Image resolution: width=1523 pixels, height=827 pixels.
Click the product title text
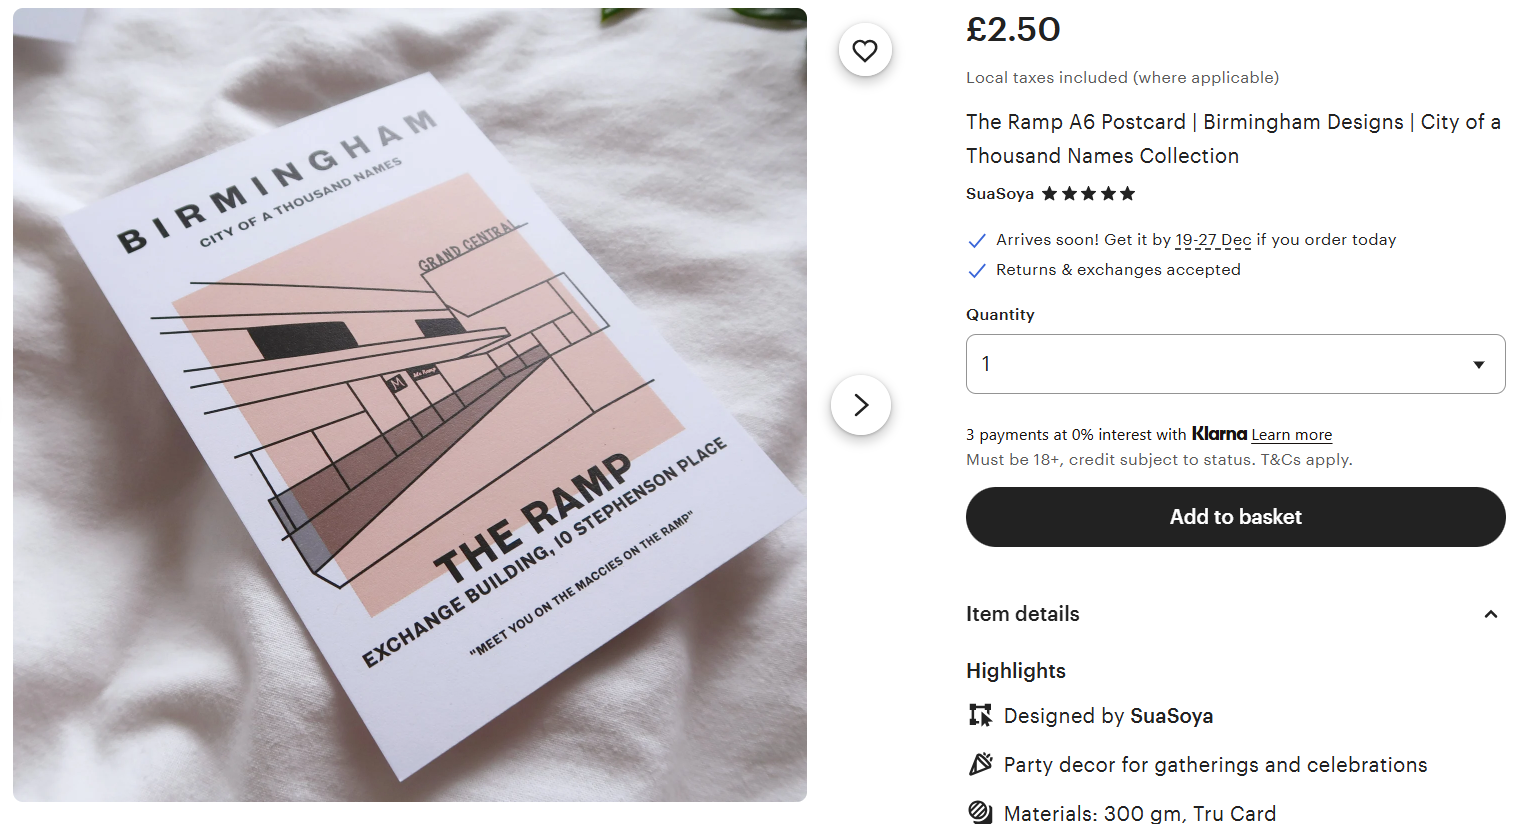coord(1233,139)
